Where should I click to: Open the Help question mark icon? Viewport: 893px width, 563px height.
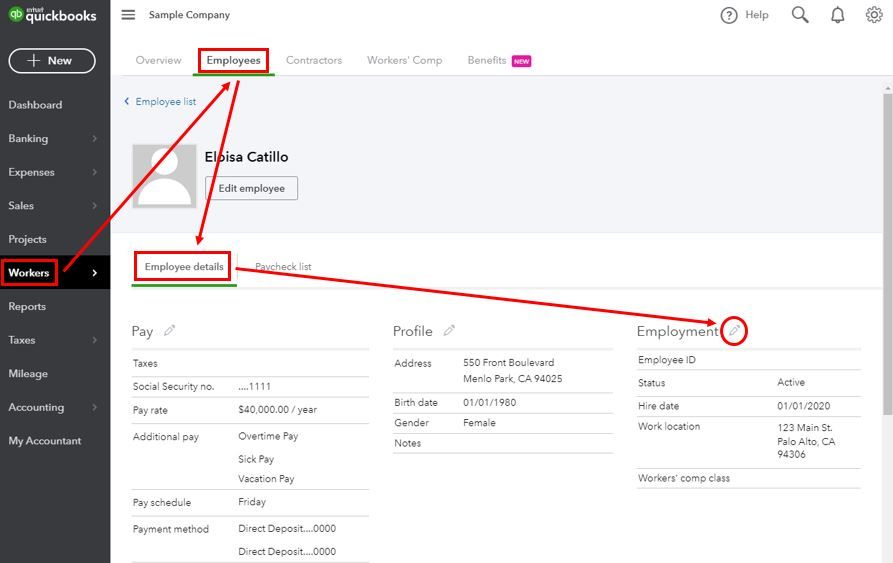tap(728, 15)
